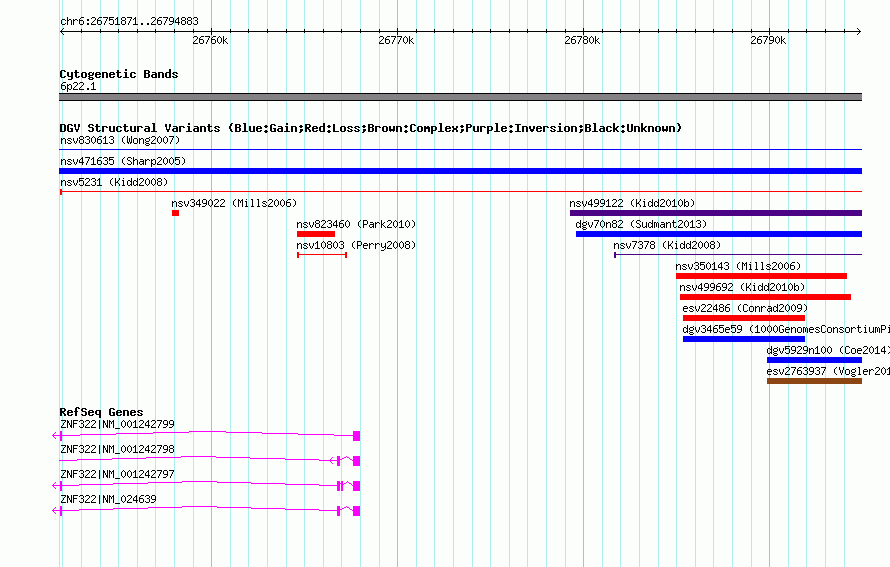Click the DGV Structural Variants track title

(370, 128)
